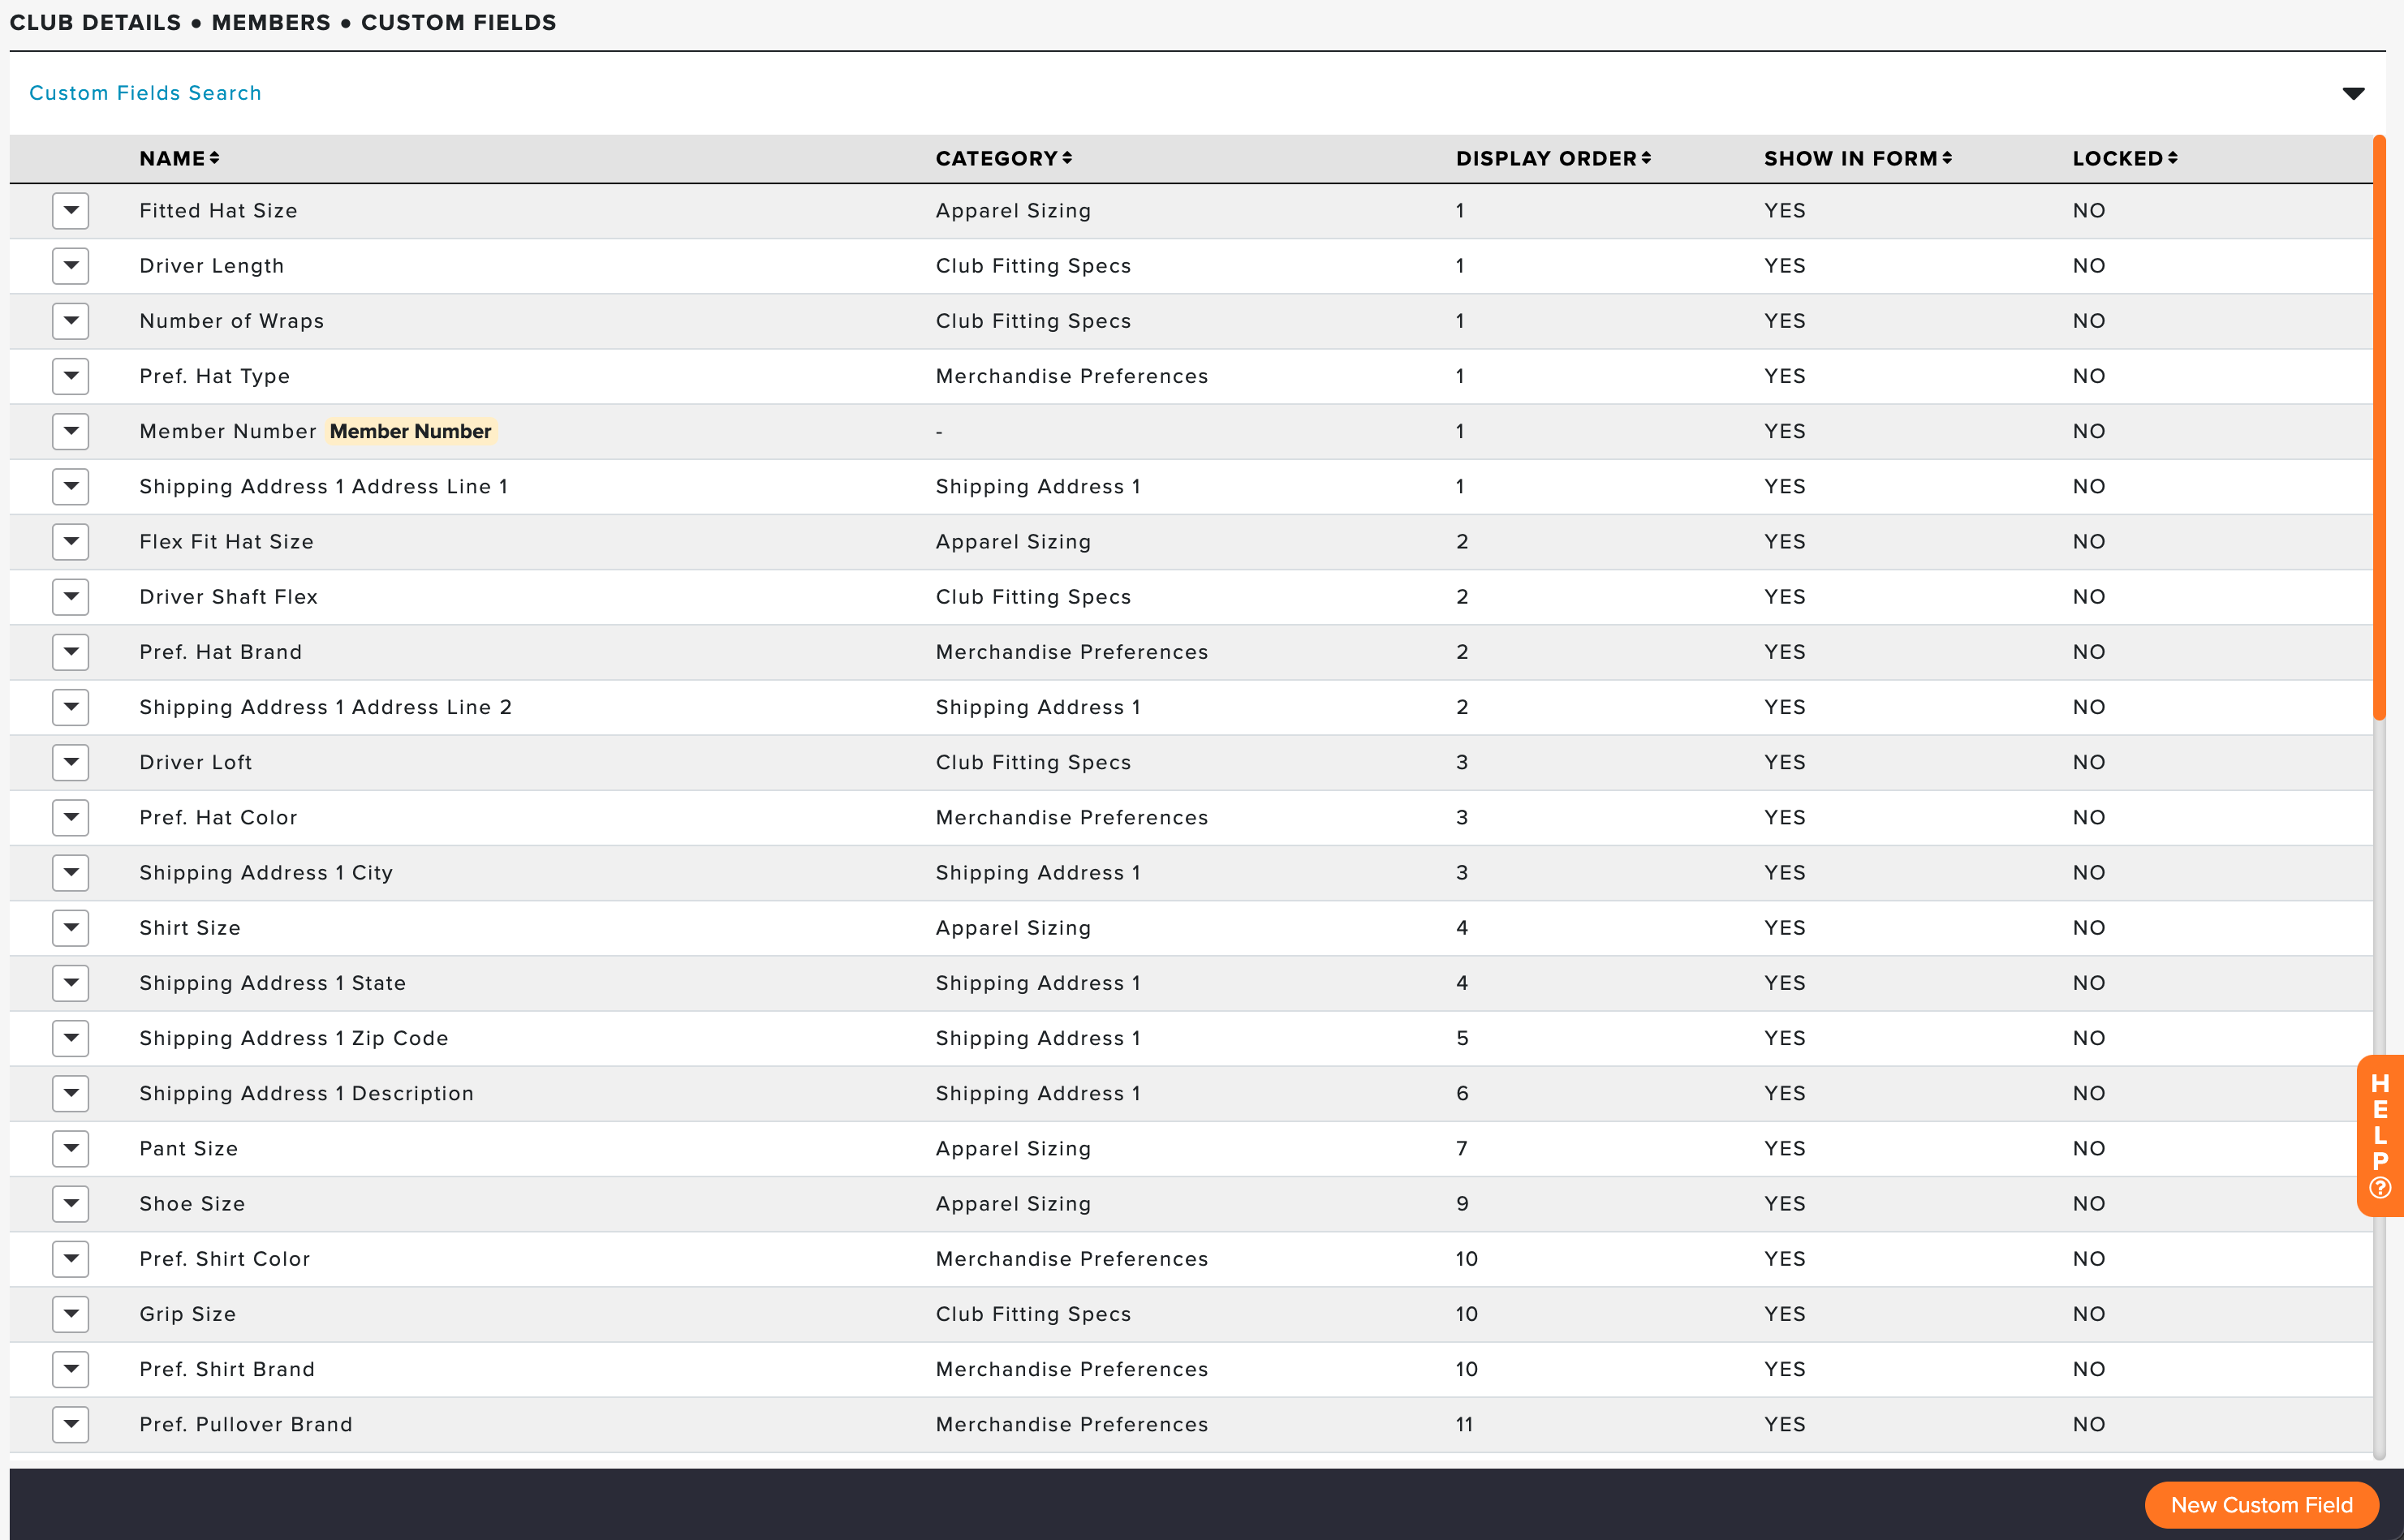The height and width of the screenshot is (1540, 2404).
Task: Select the Number of Wraps name cell
Action: [x=232, y=321]
